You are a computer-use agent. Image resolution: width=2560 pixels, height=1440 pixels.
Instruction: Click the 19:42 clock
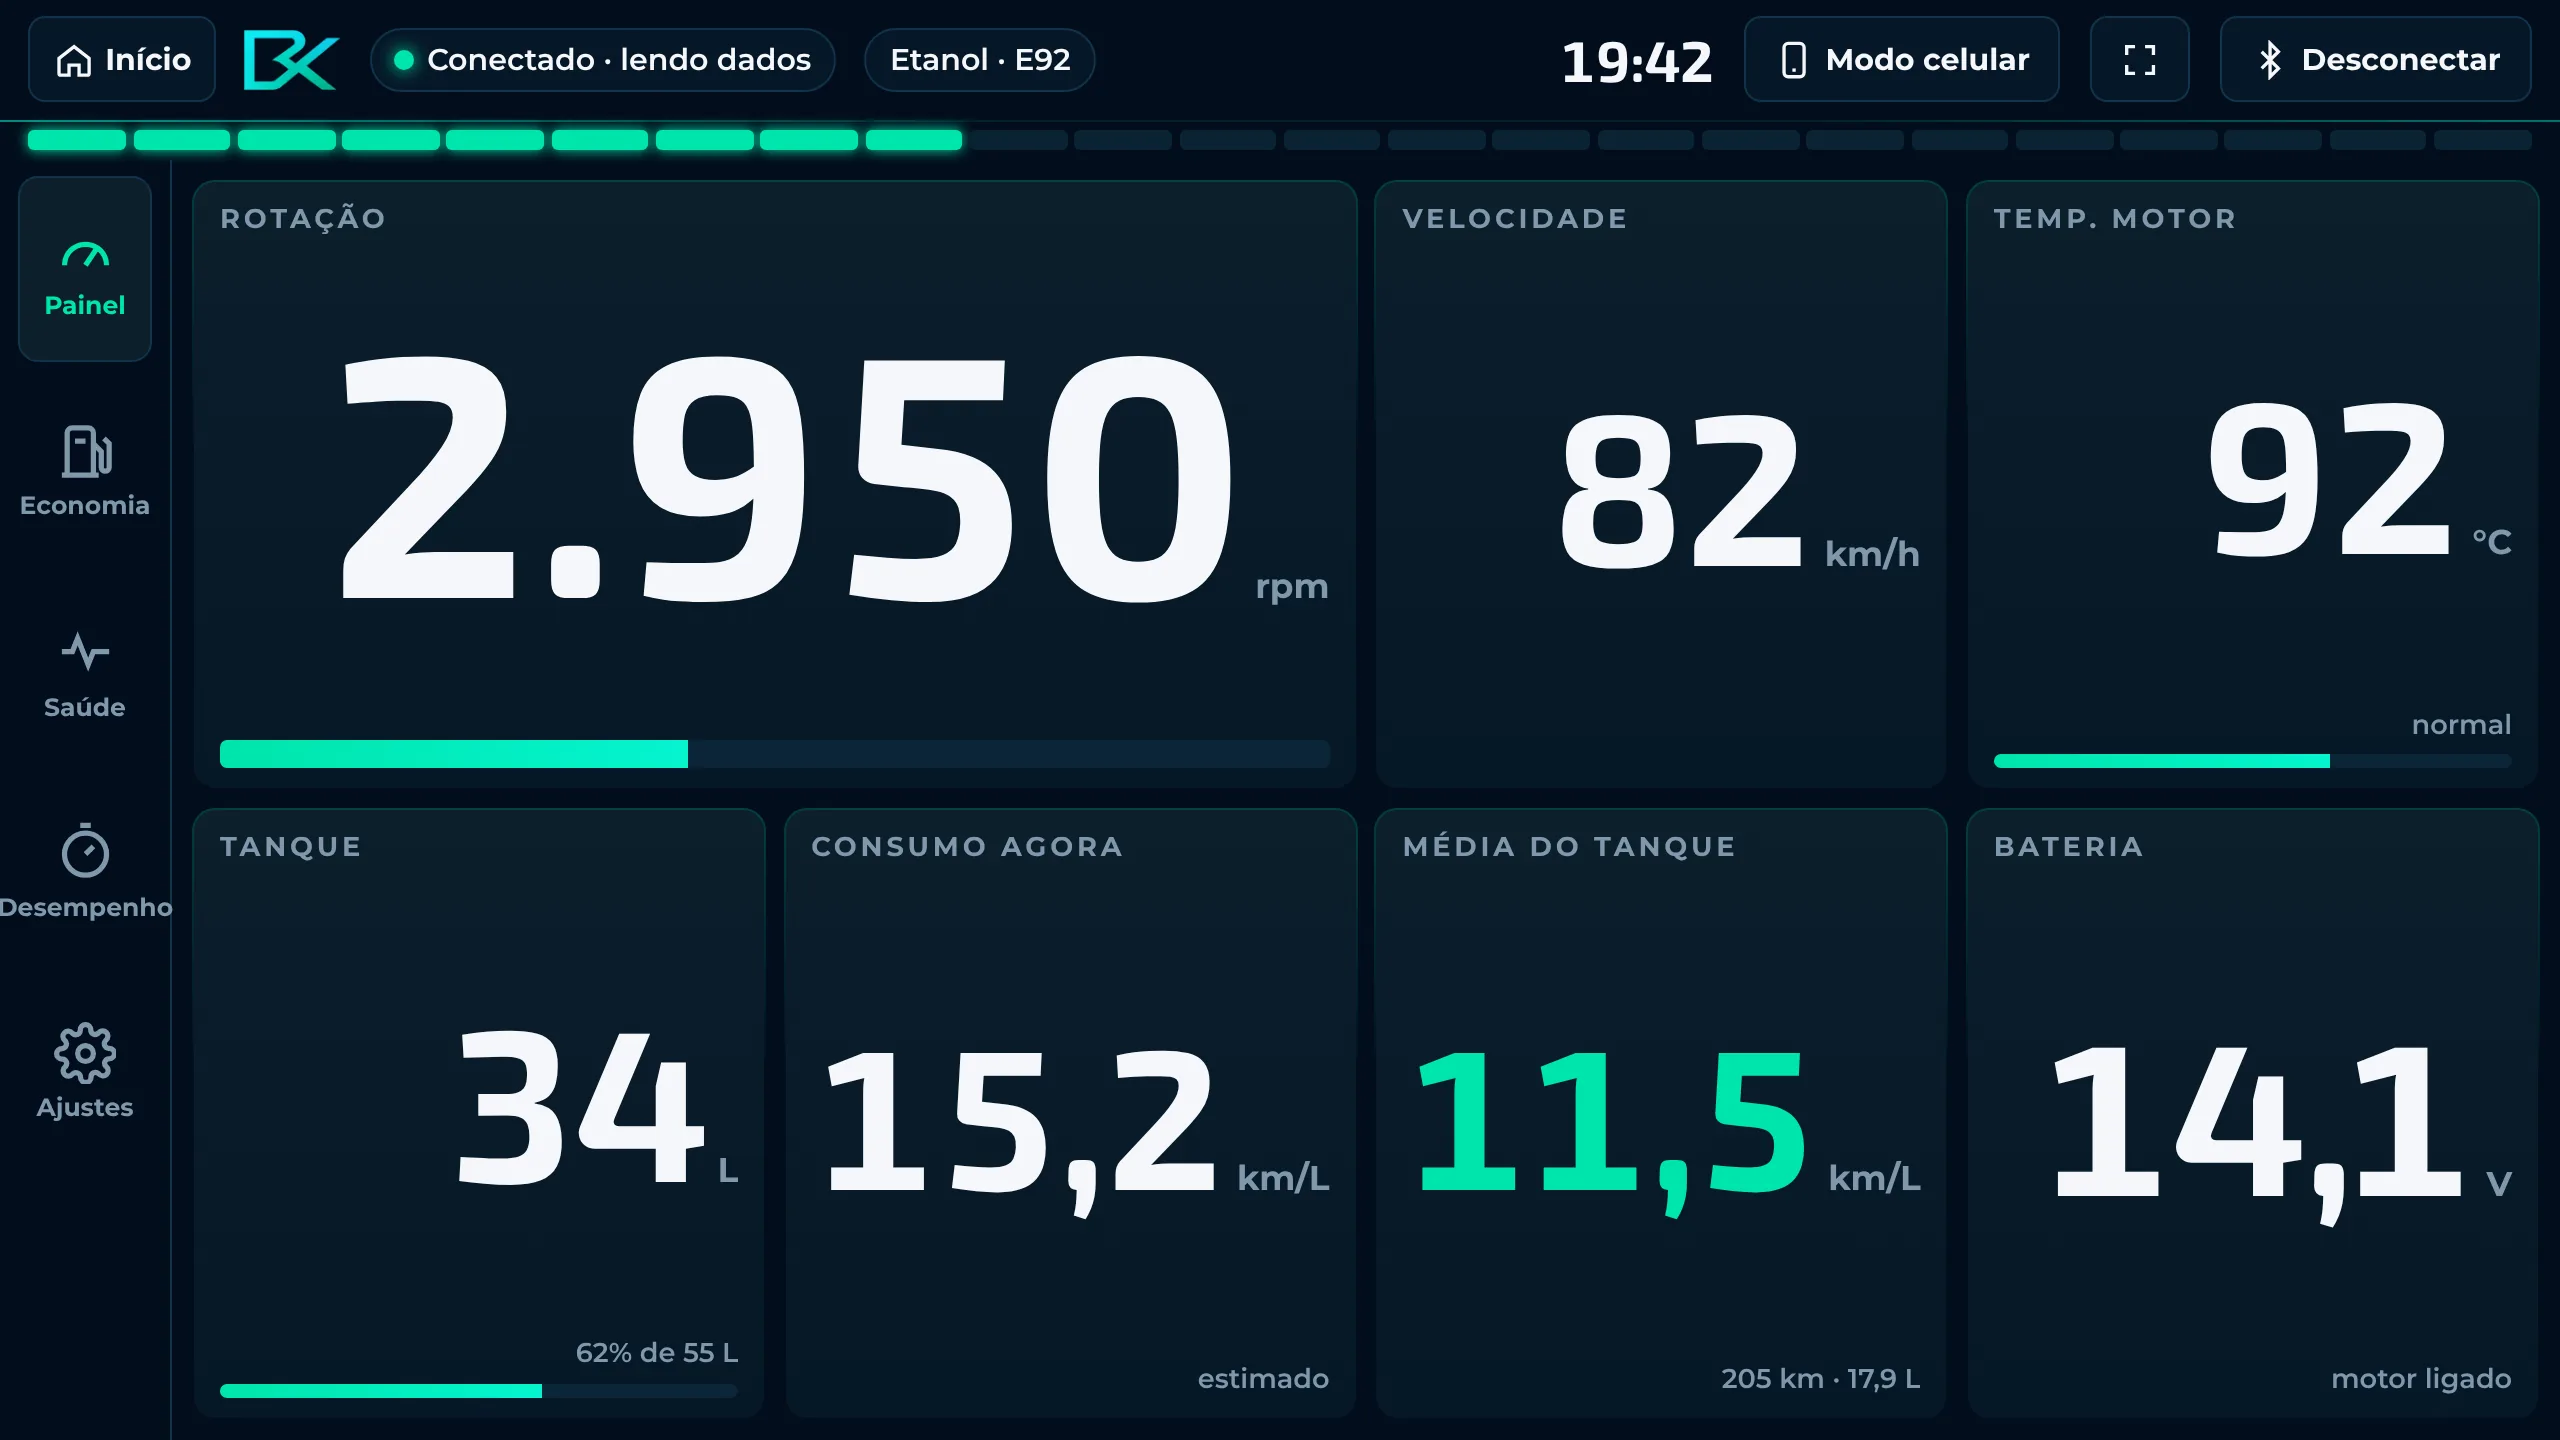(1637, 62)
